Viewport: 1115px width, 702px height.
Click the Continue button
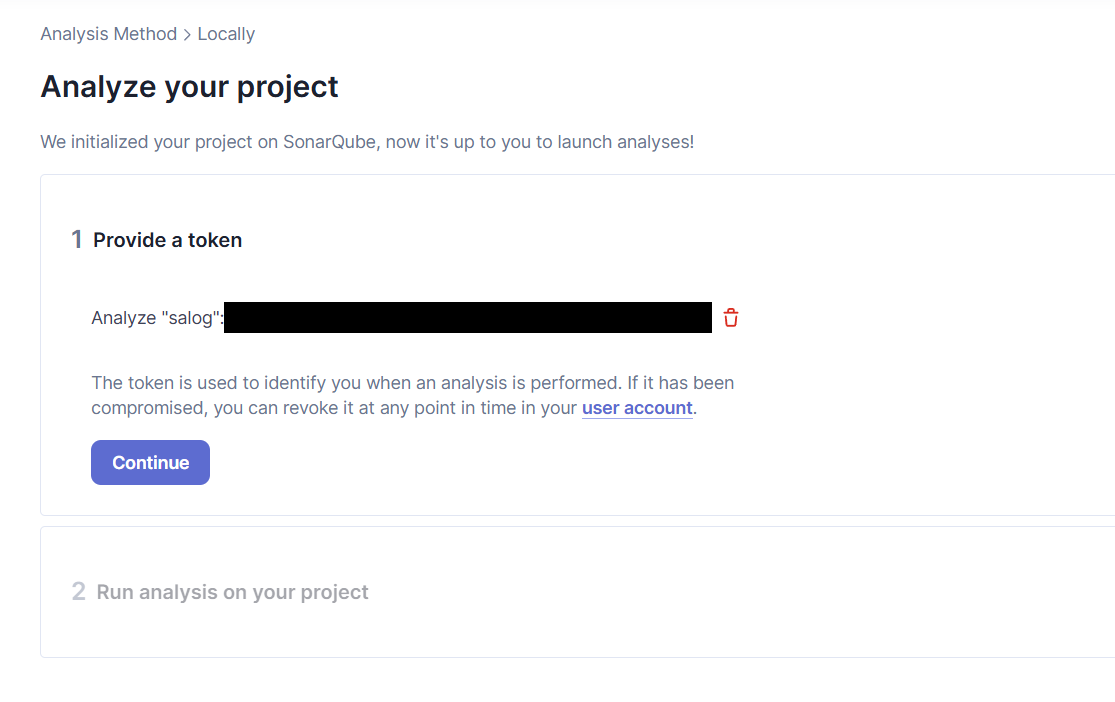click(x=150, y=462)
